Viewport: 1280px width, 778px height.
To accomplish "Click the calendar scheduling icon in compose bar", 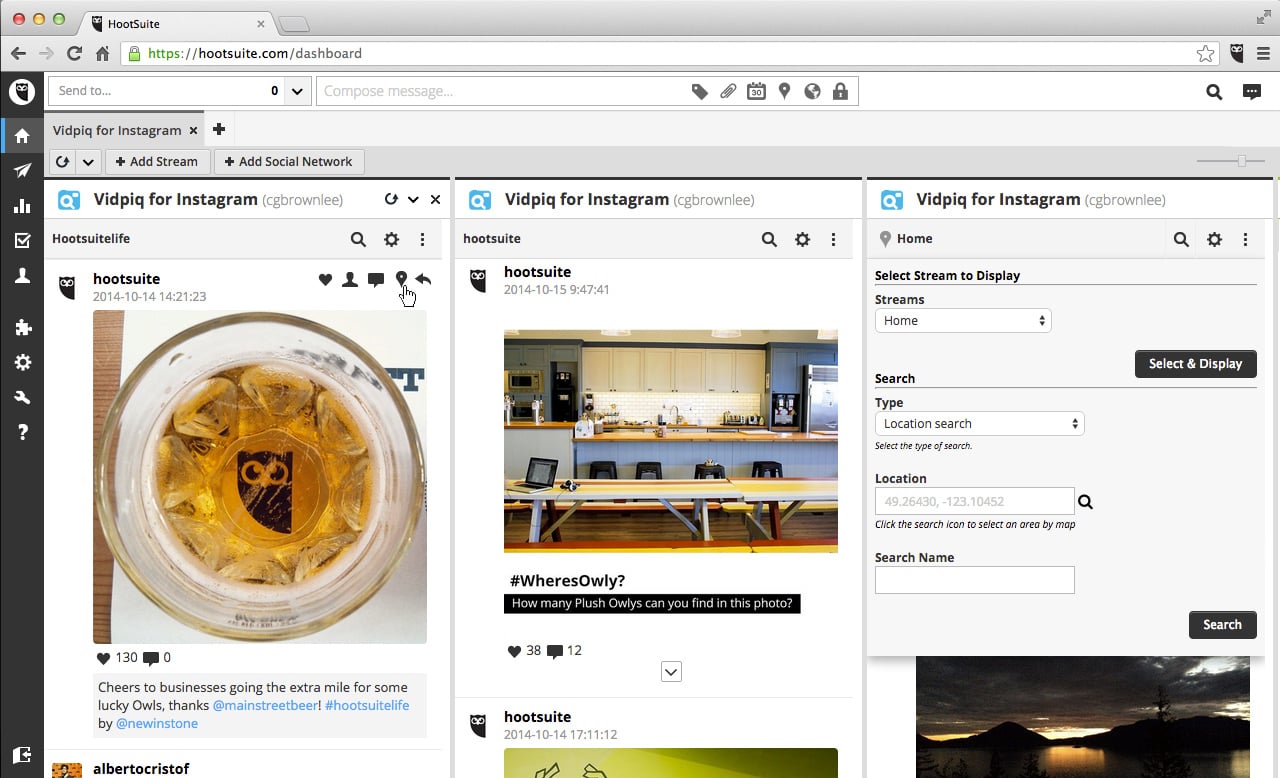I will 756,91.
